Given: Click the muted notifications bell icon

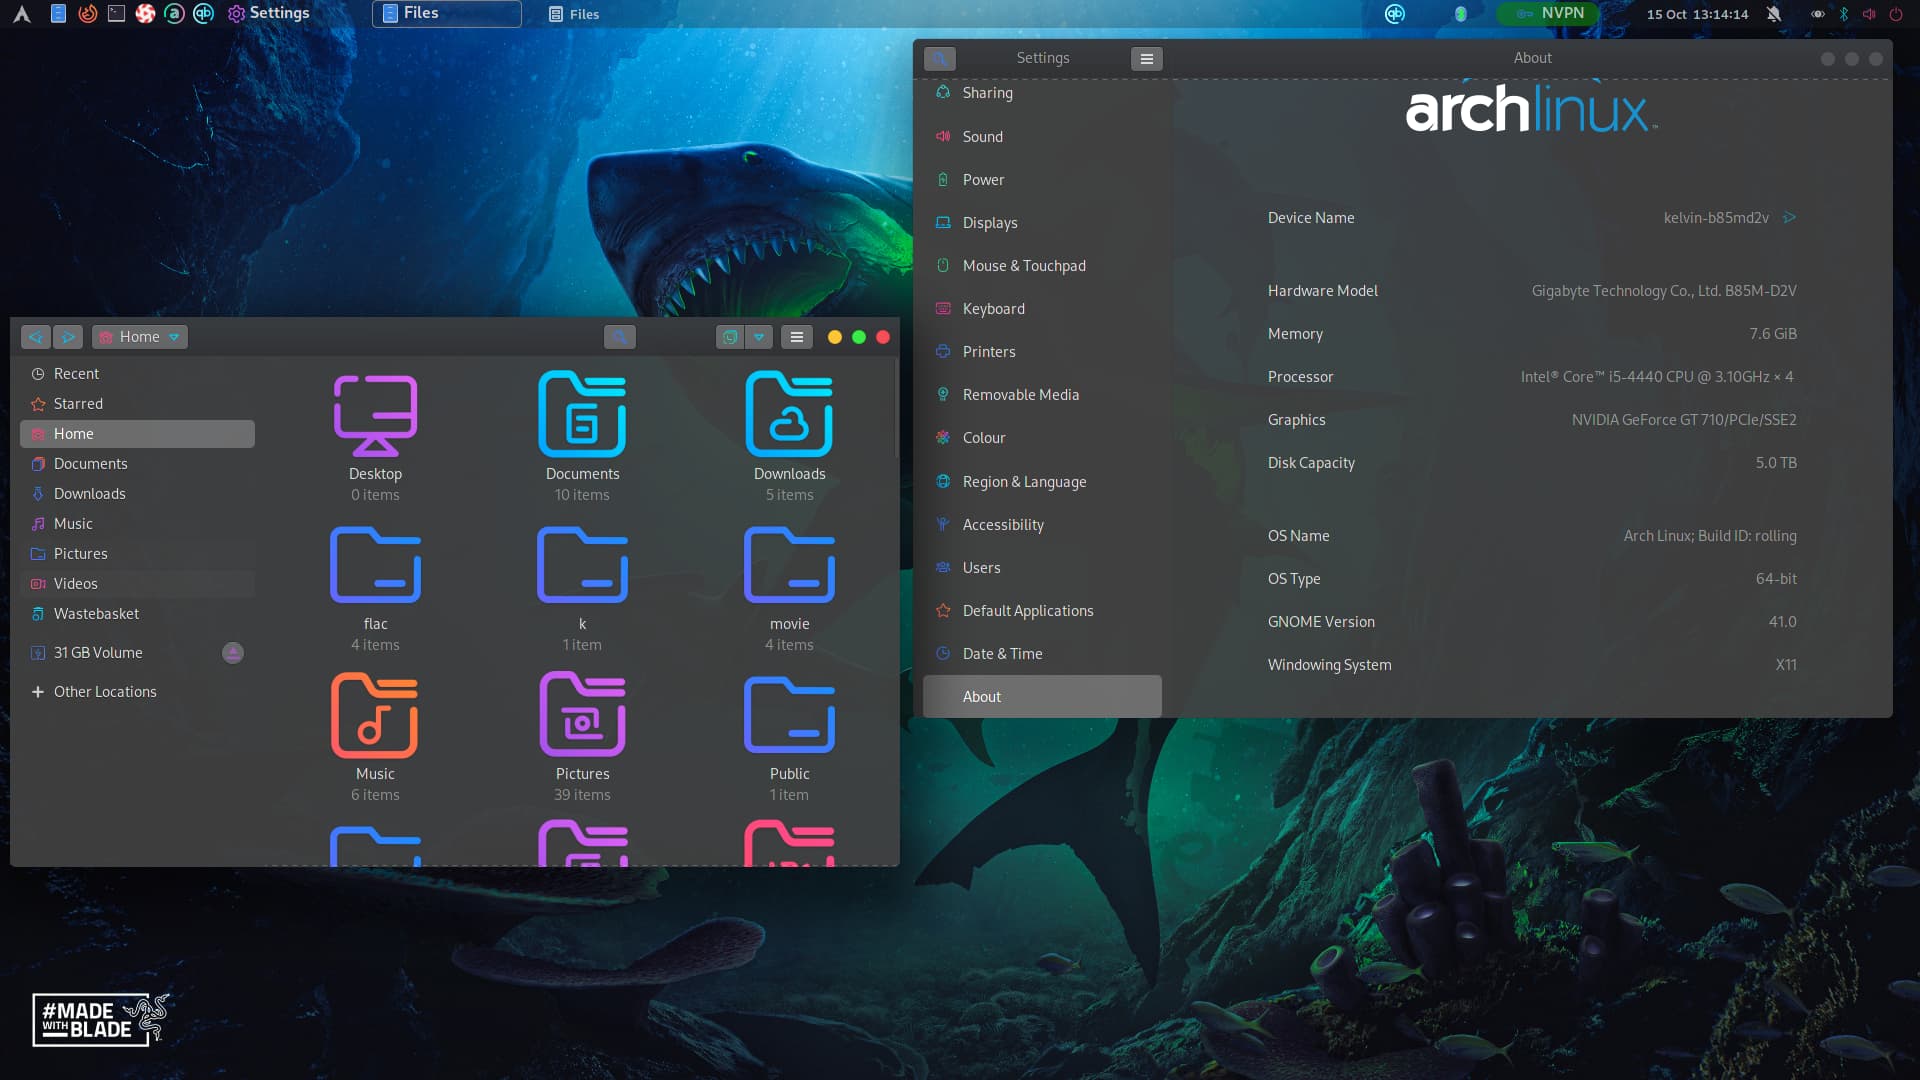Looking at the screenshot, I should (x=1773, y=14).
